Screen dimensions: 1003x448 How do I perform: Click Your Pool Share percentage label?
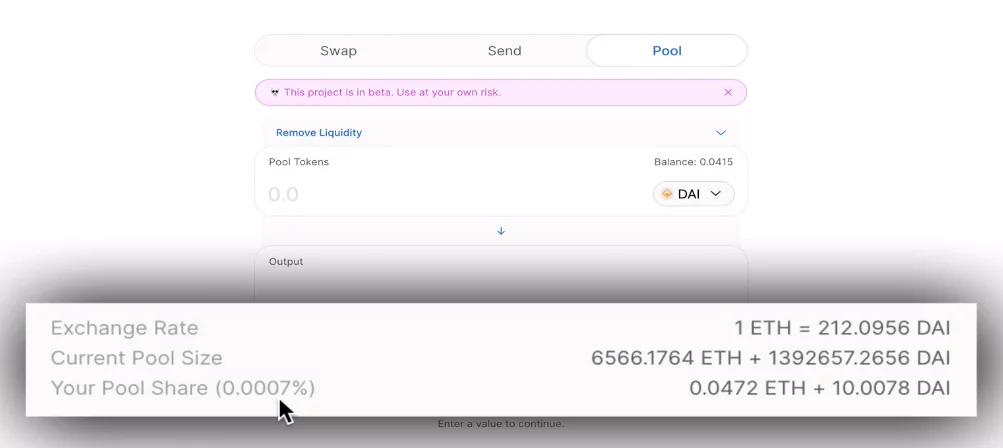(x=183, y=388)
